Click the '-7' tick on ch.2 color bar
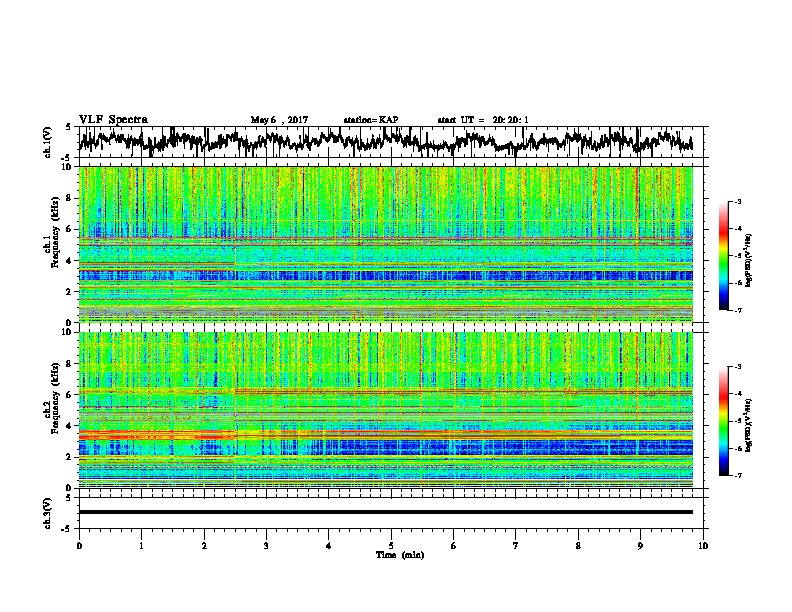Screen dimensions: 792x612 coord(738,475)
